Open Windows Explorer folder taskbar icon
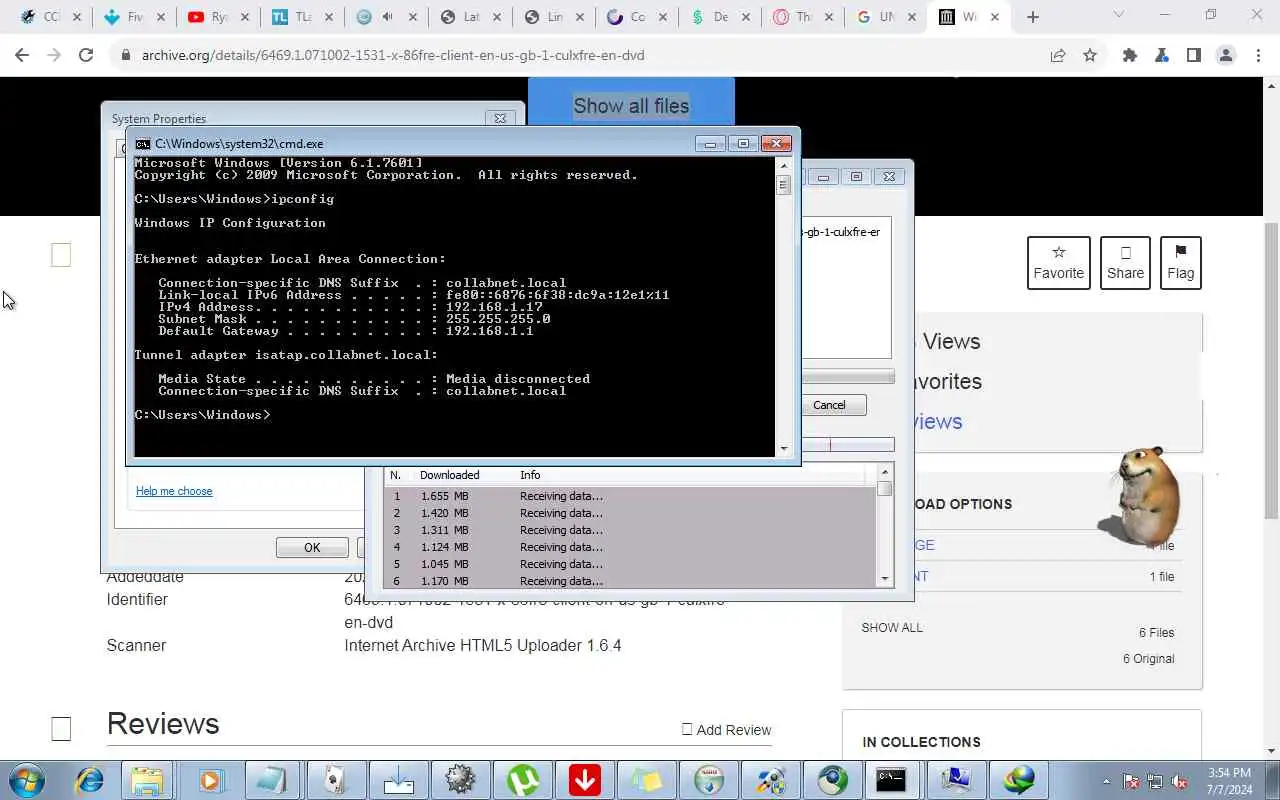Screen dimensions: 1280x800 click(147, 780)
